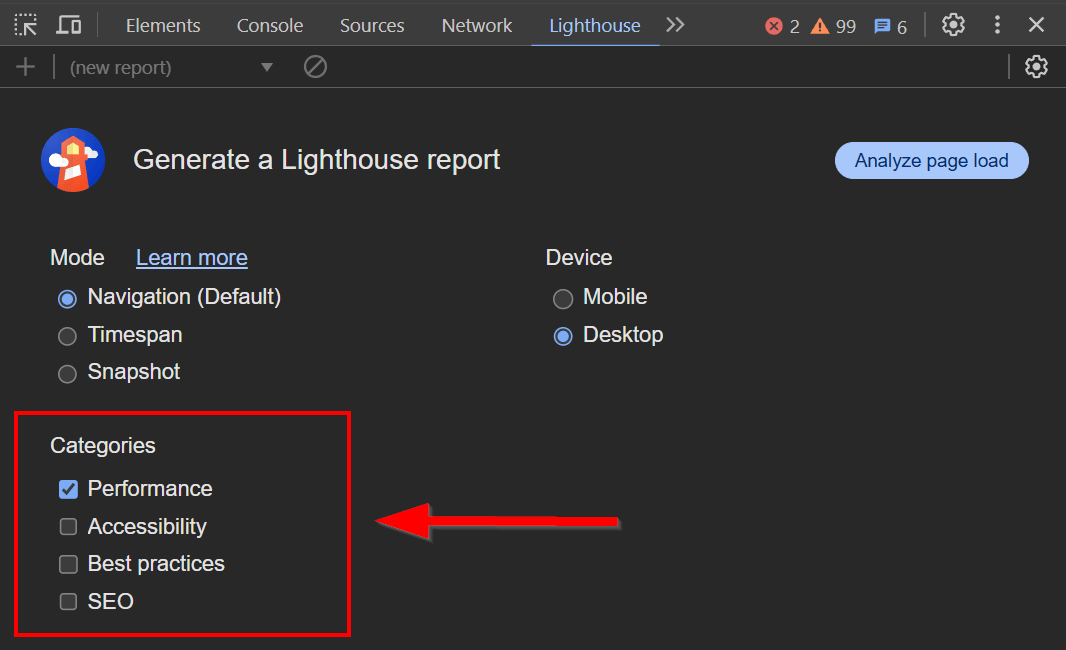Check the SEO category
1066x650 pixels.
(68, 602)
